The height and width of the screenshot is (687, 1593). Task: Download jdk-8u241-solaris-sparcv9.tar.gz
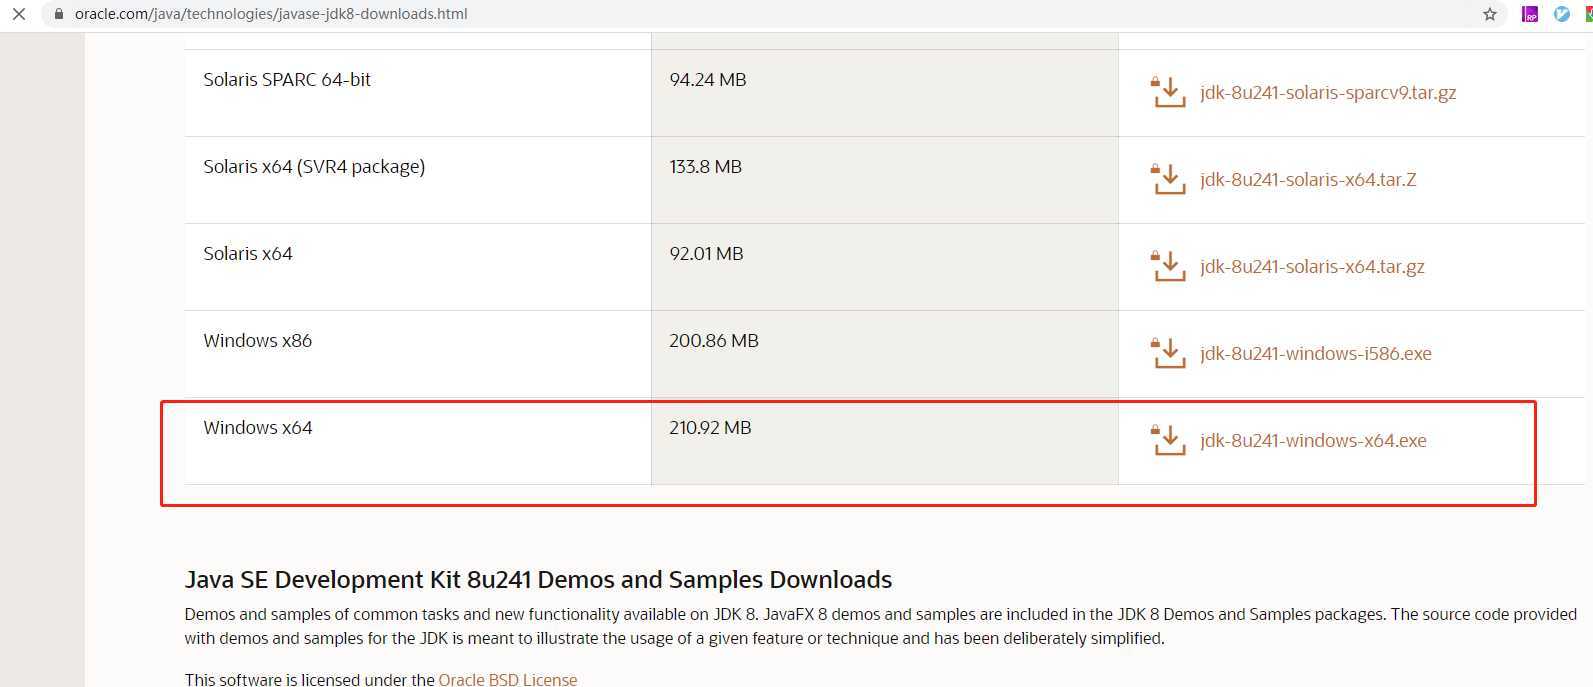[1327, 93]
